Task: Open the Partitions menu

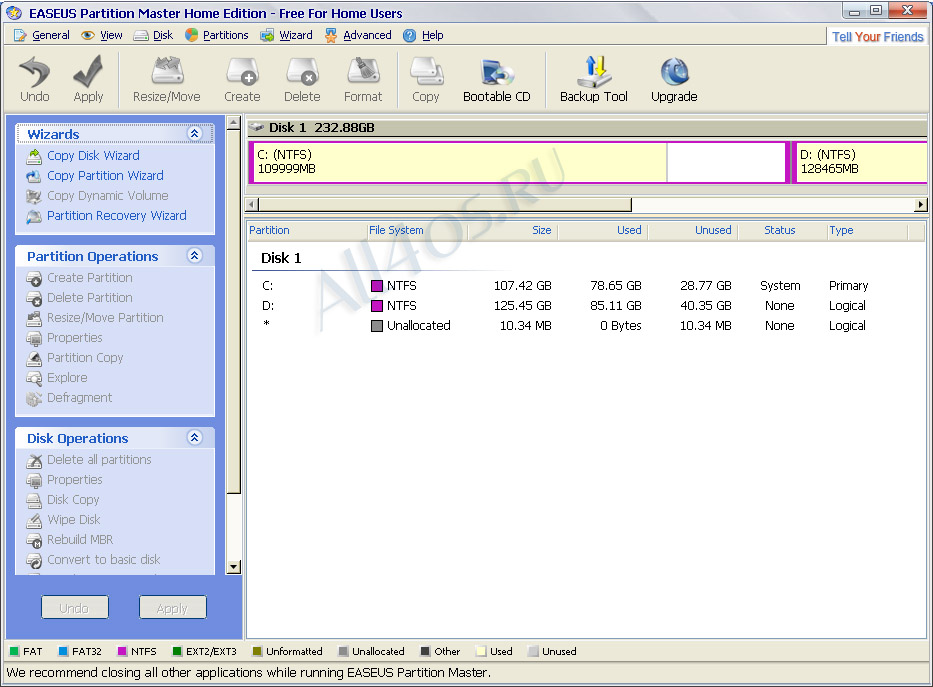Action: (x=217, y=35)
